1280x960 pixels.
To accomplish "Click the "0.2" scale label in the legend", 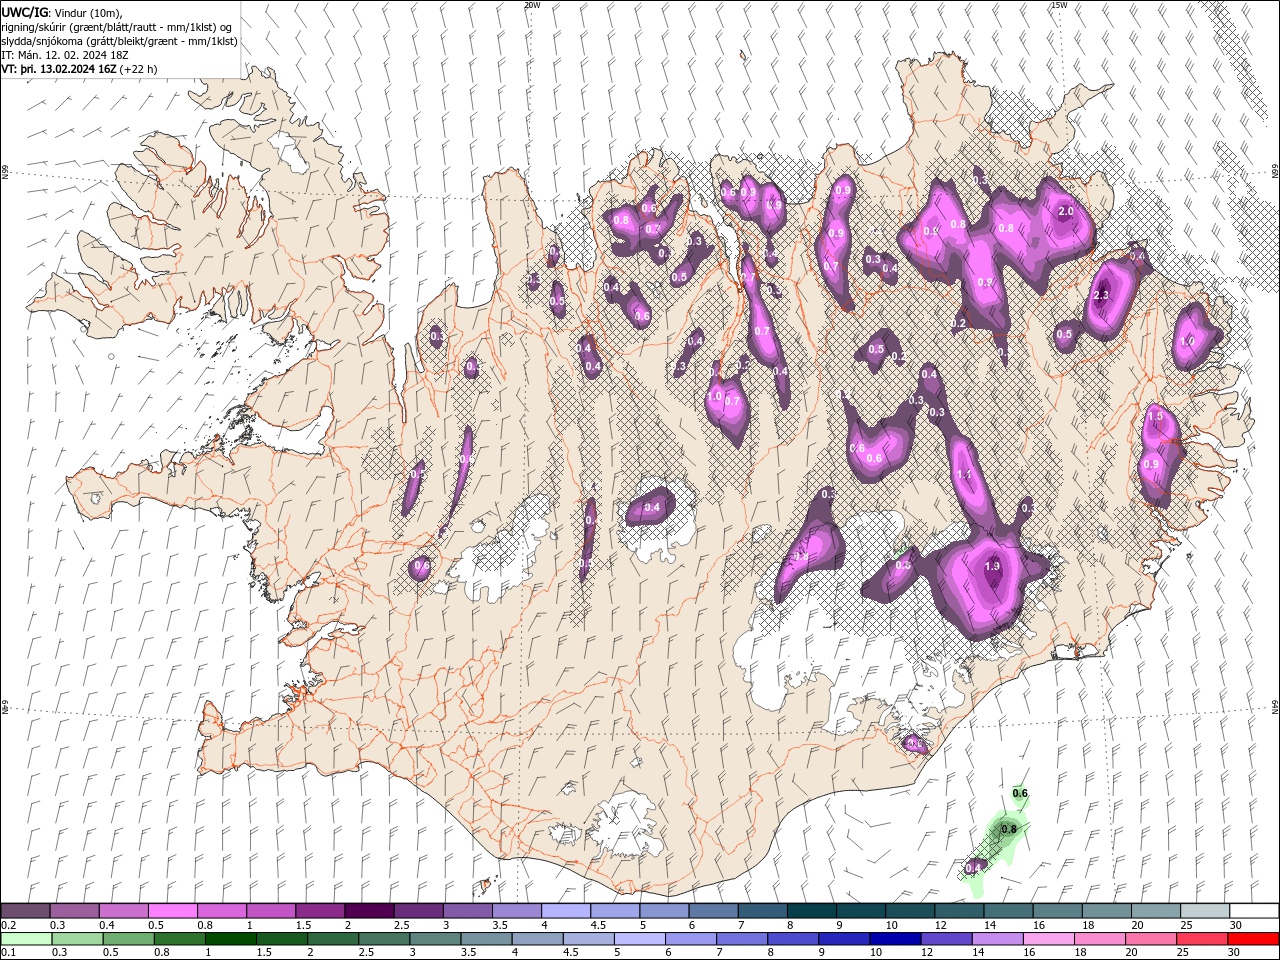I will tap(8, 925).
